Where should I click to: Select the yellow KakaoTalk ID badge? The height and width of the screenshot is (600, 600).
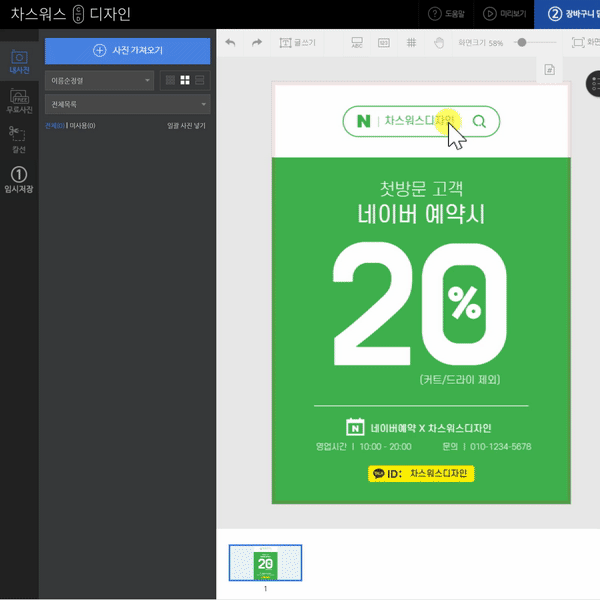421,474
